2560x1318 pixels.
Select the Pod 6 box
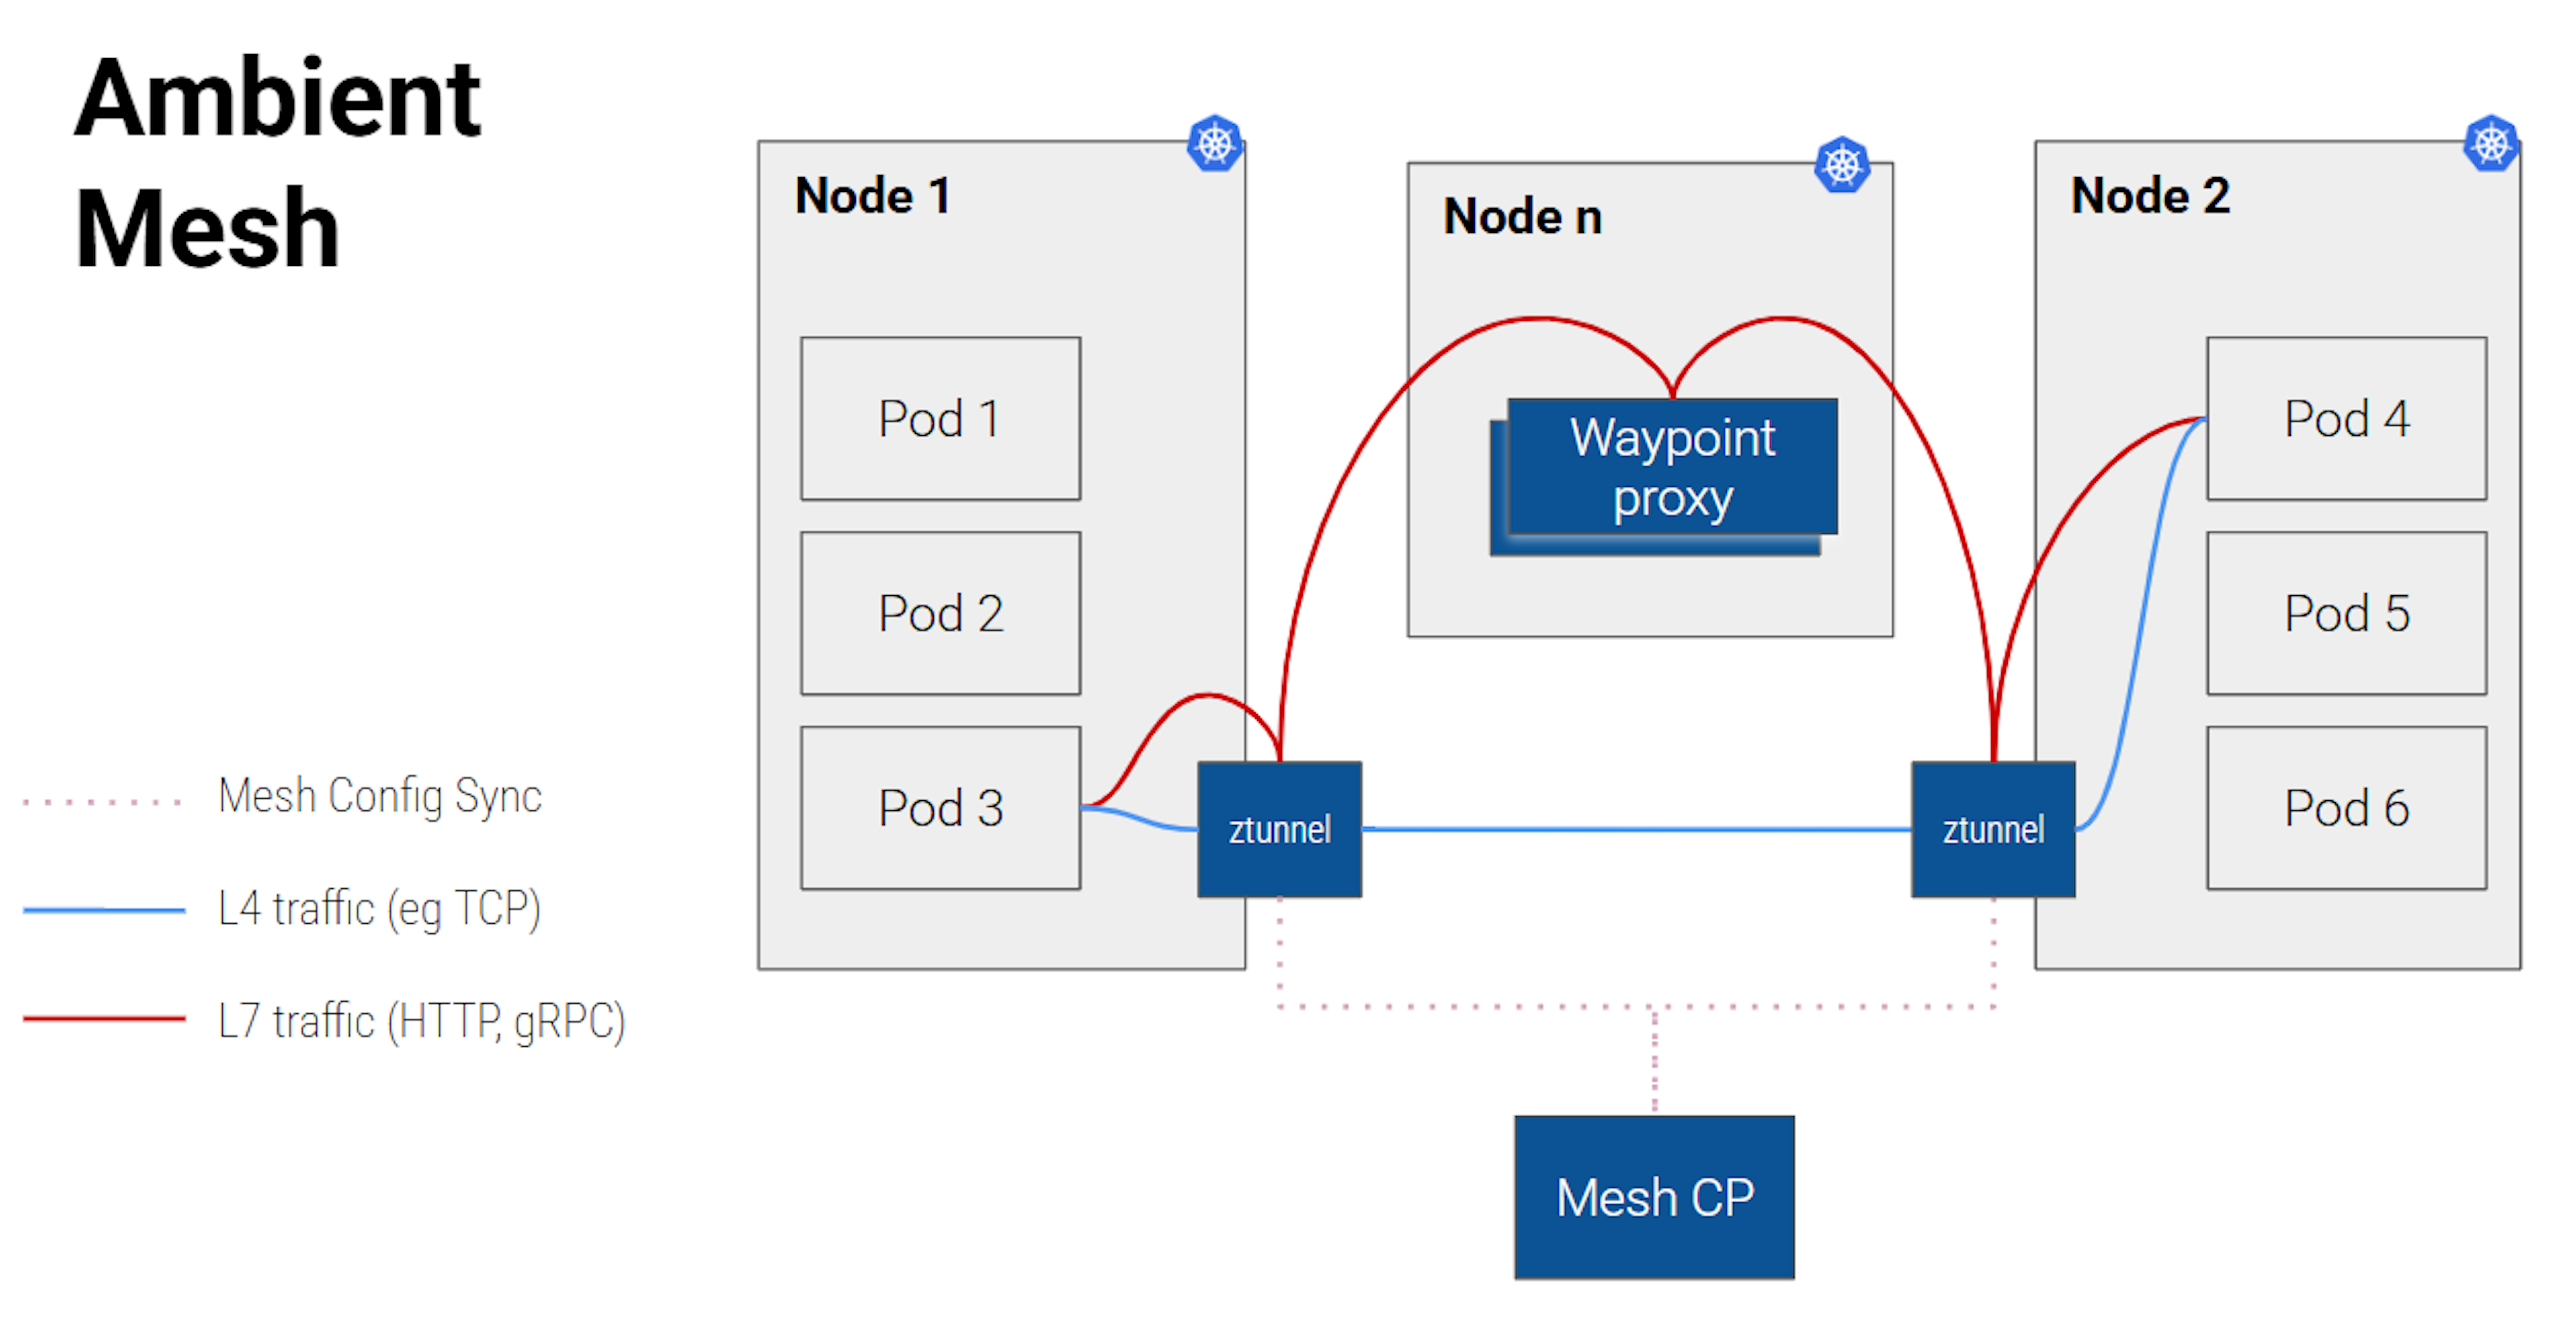point(2346,808)
